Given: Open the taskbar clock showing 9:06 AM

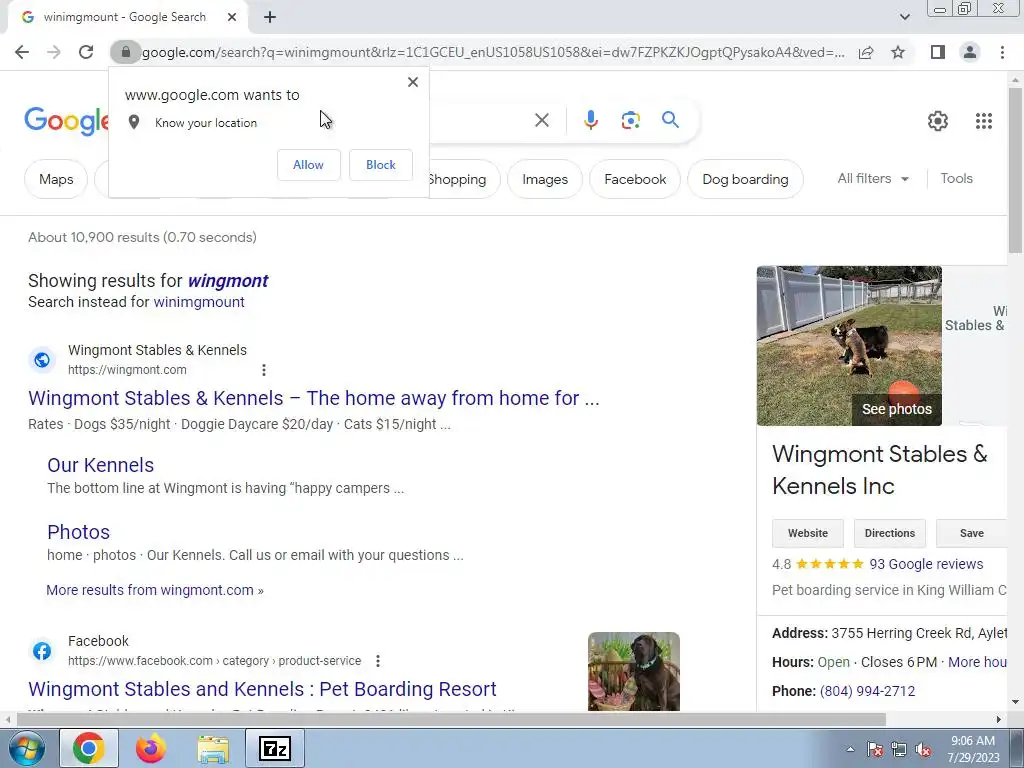Looking at the screenshot, I should pyautogui.click(x=973, y=749).
